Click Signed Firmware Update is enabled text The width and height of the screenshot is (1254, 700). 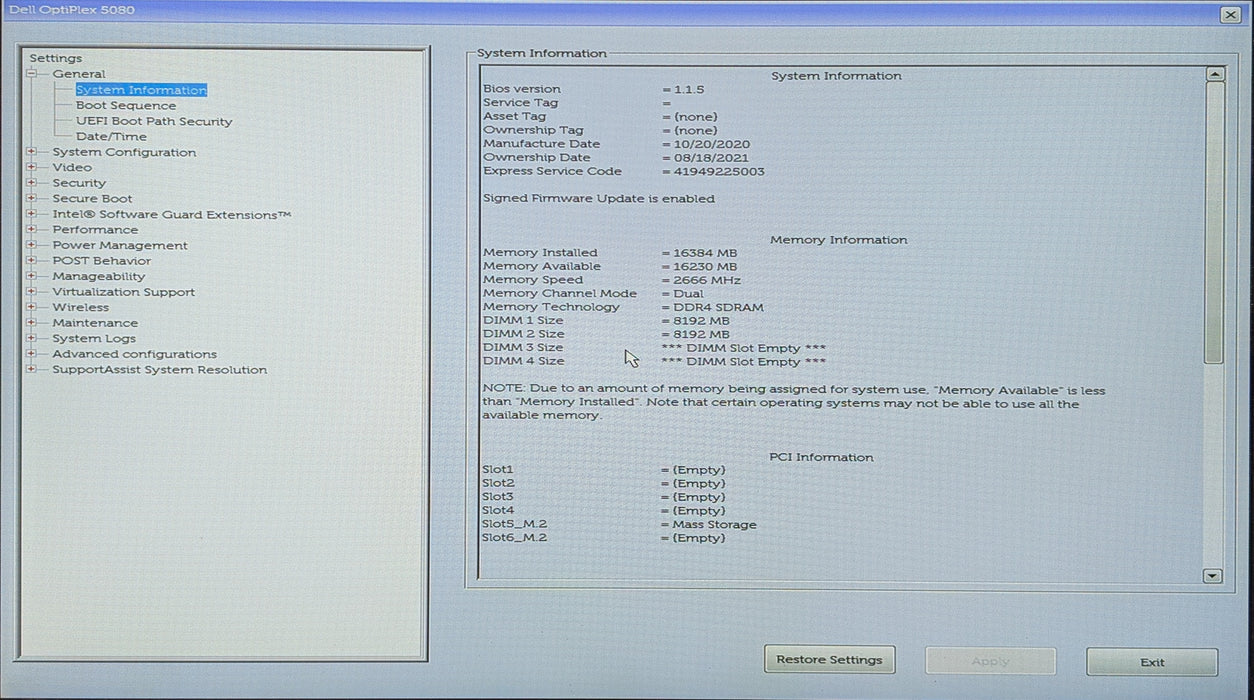pos(599,198)
